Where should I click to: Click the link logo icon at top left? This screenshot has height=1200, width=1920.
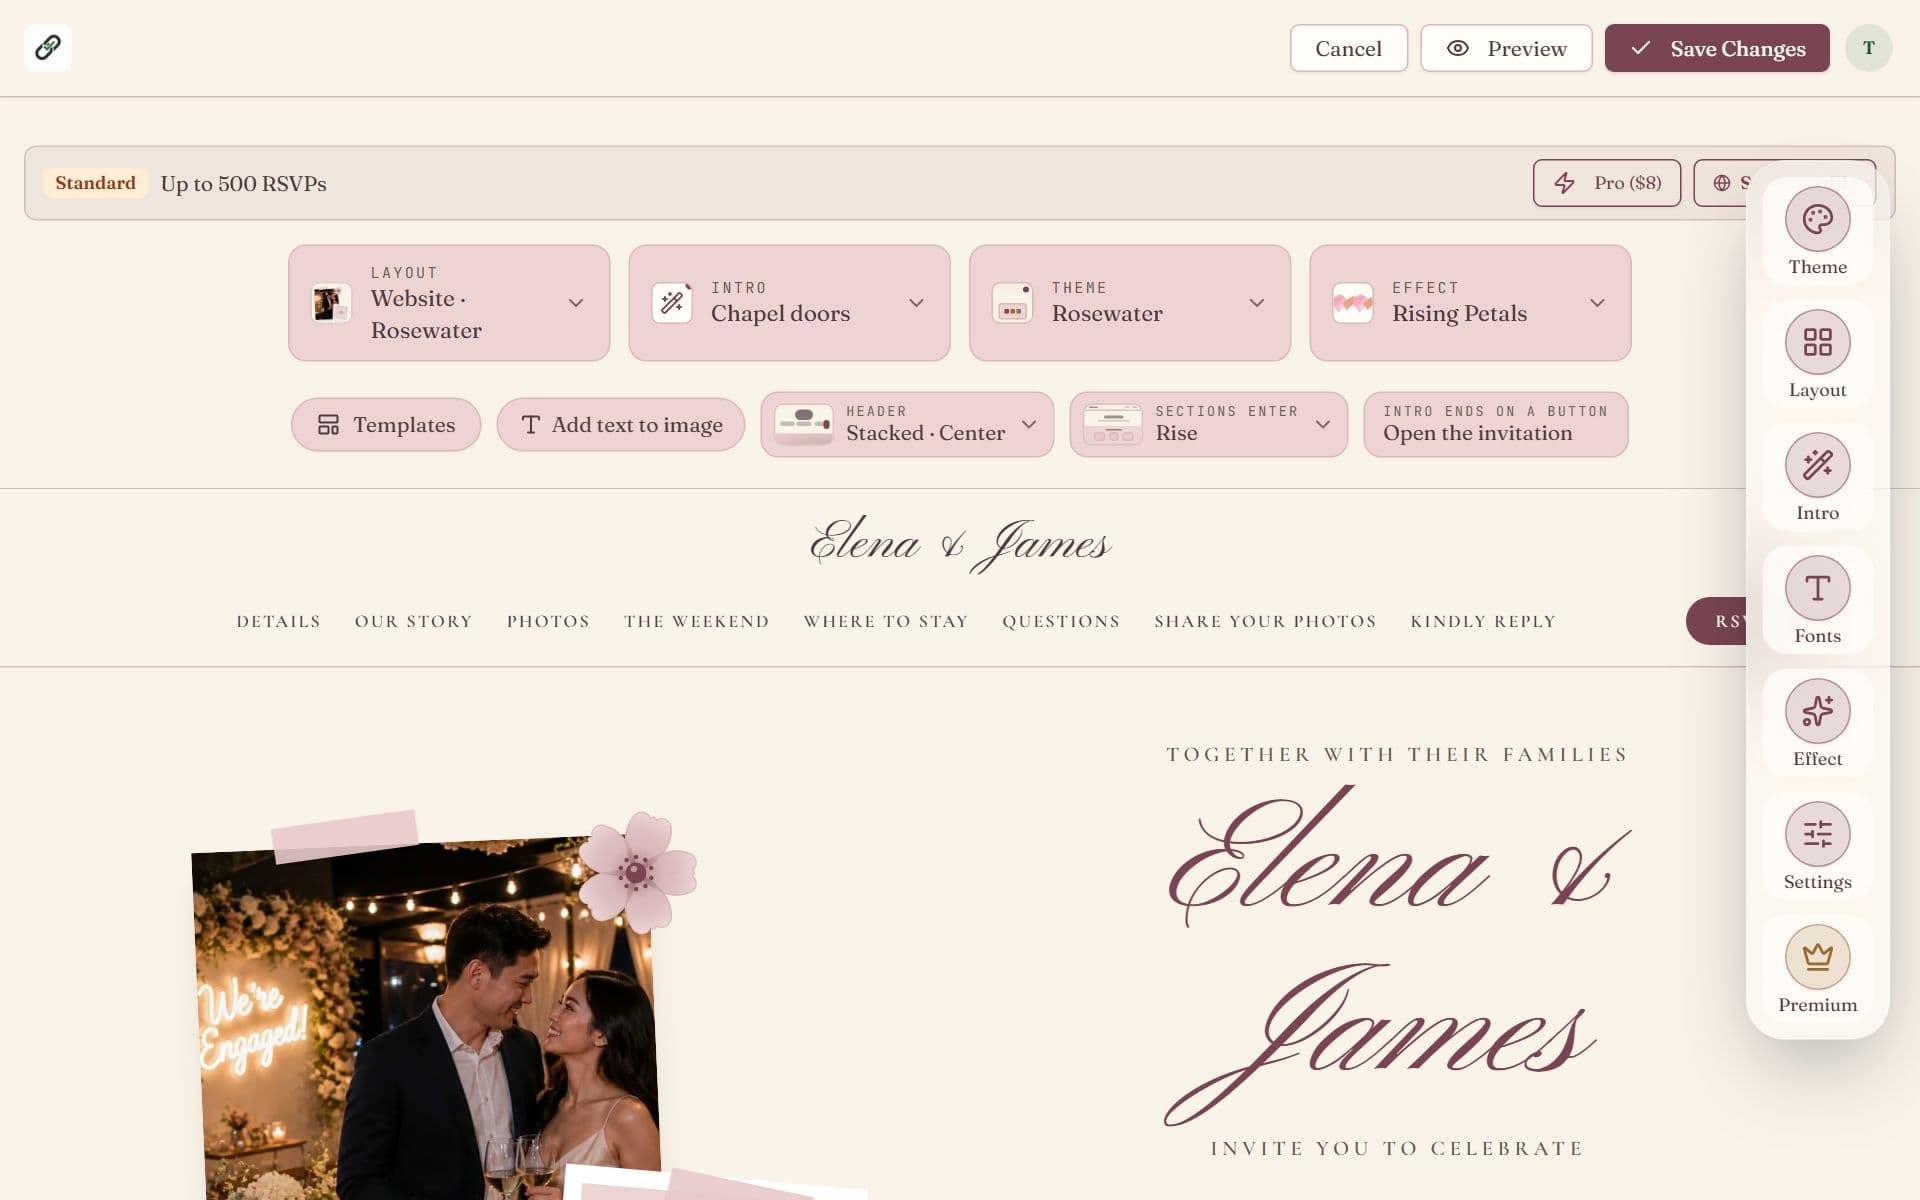pyautogui.click(x=47, y=47)
